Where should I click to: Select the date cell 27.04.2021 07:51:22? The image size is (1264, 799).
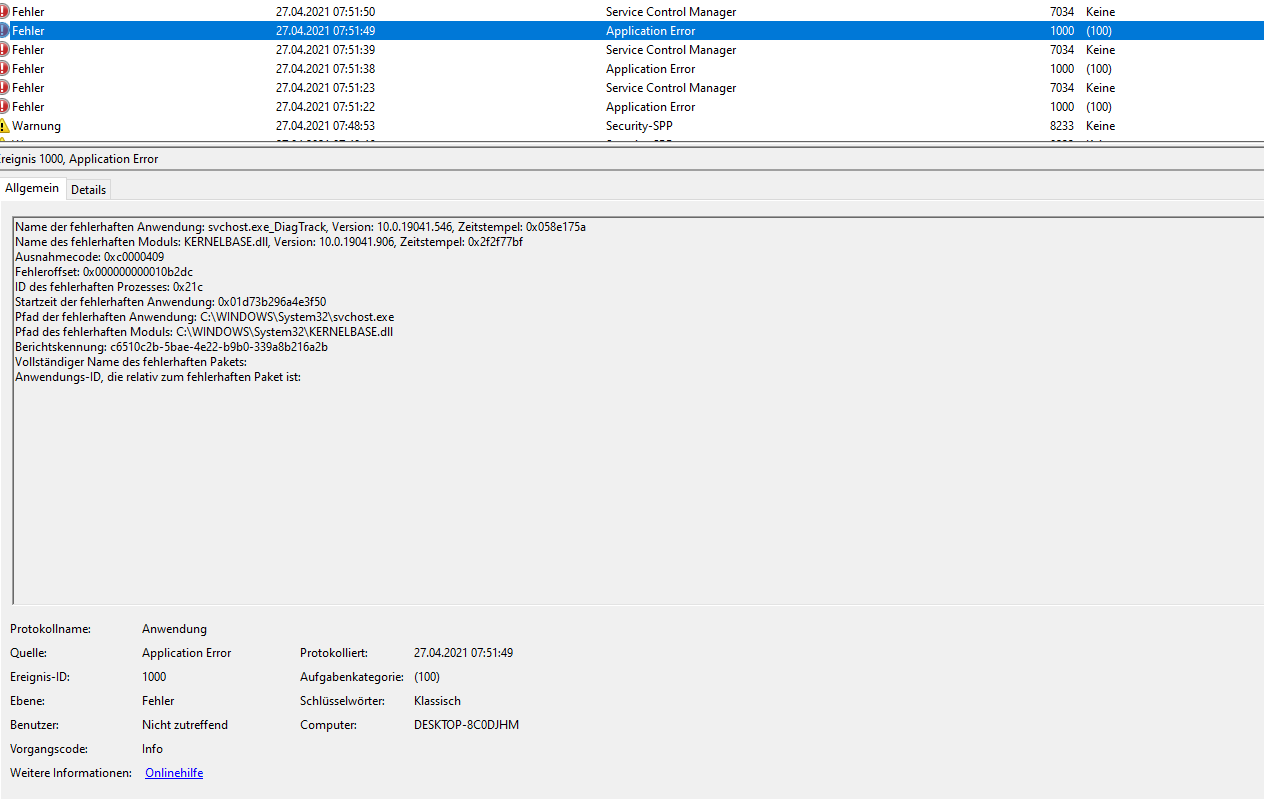(x=325, y=107)
